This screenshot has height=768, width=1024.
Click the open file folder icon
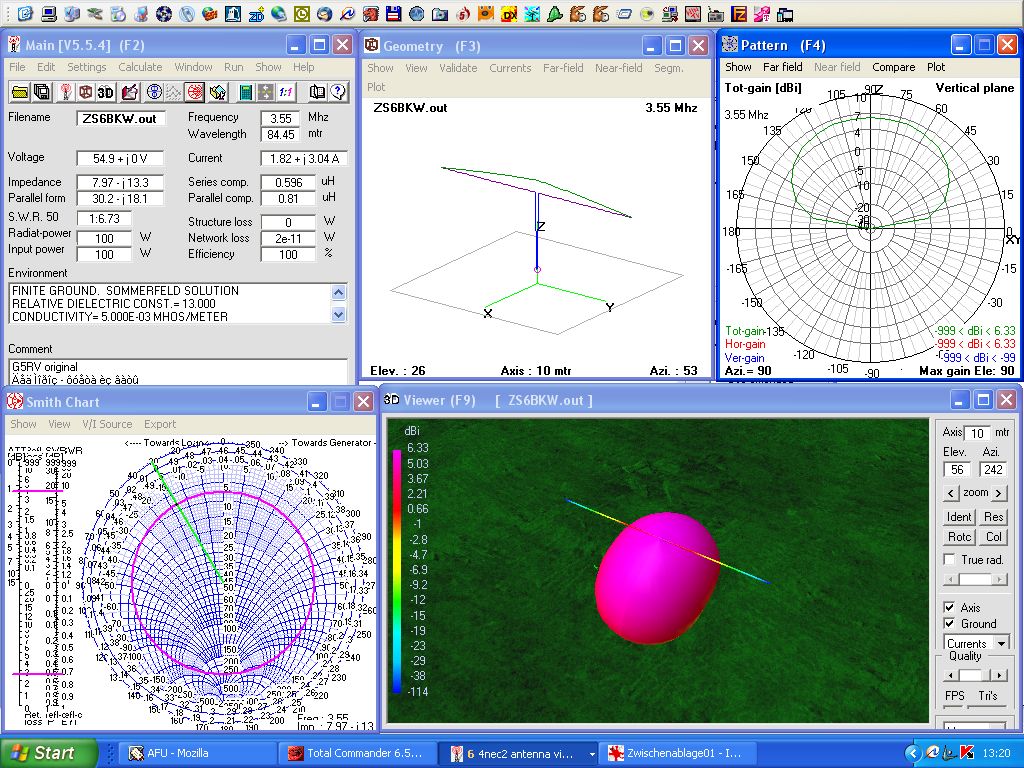[19, 92]
